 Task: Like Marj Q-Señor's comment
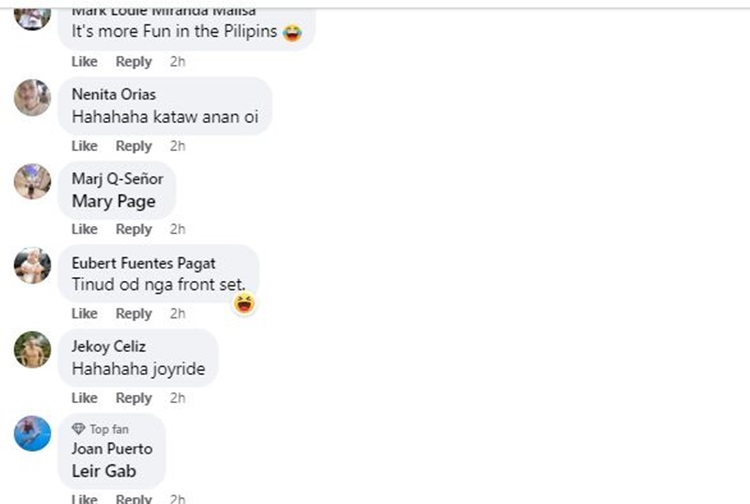[85, 229]
